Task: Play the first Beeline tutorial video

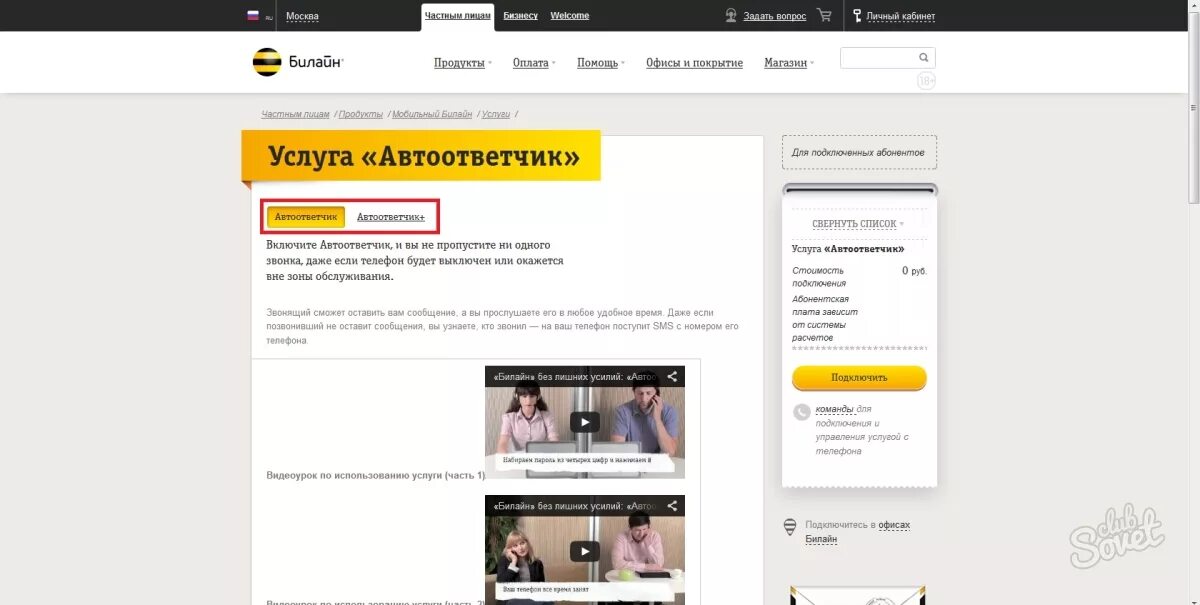Action: [585, 422]
